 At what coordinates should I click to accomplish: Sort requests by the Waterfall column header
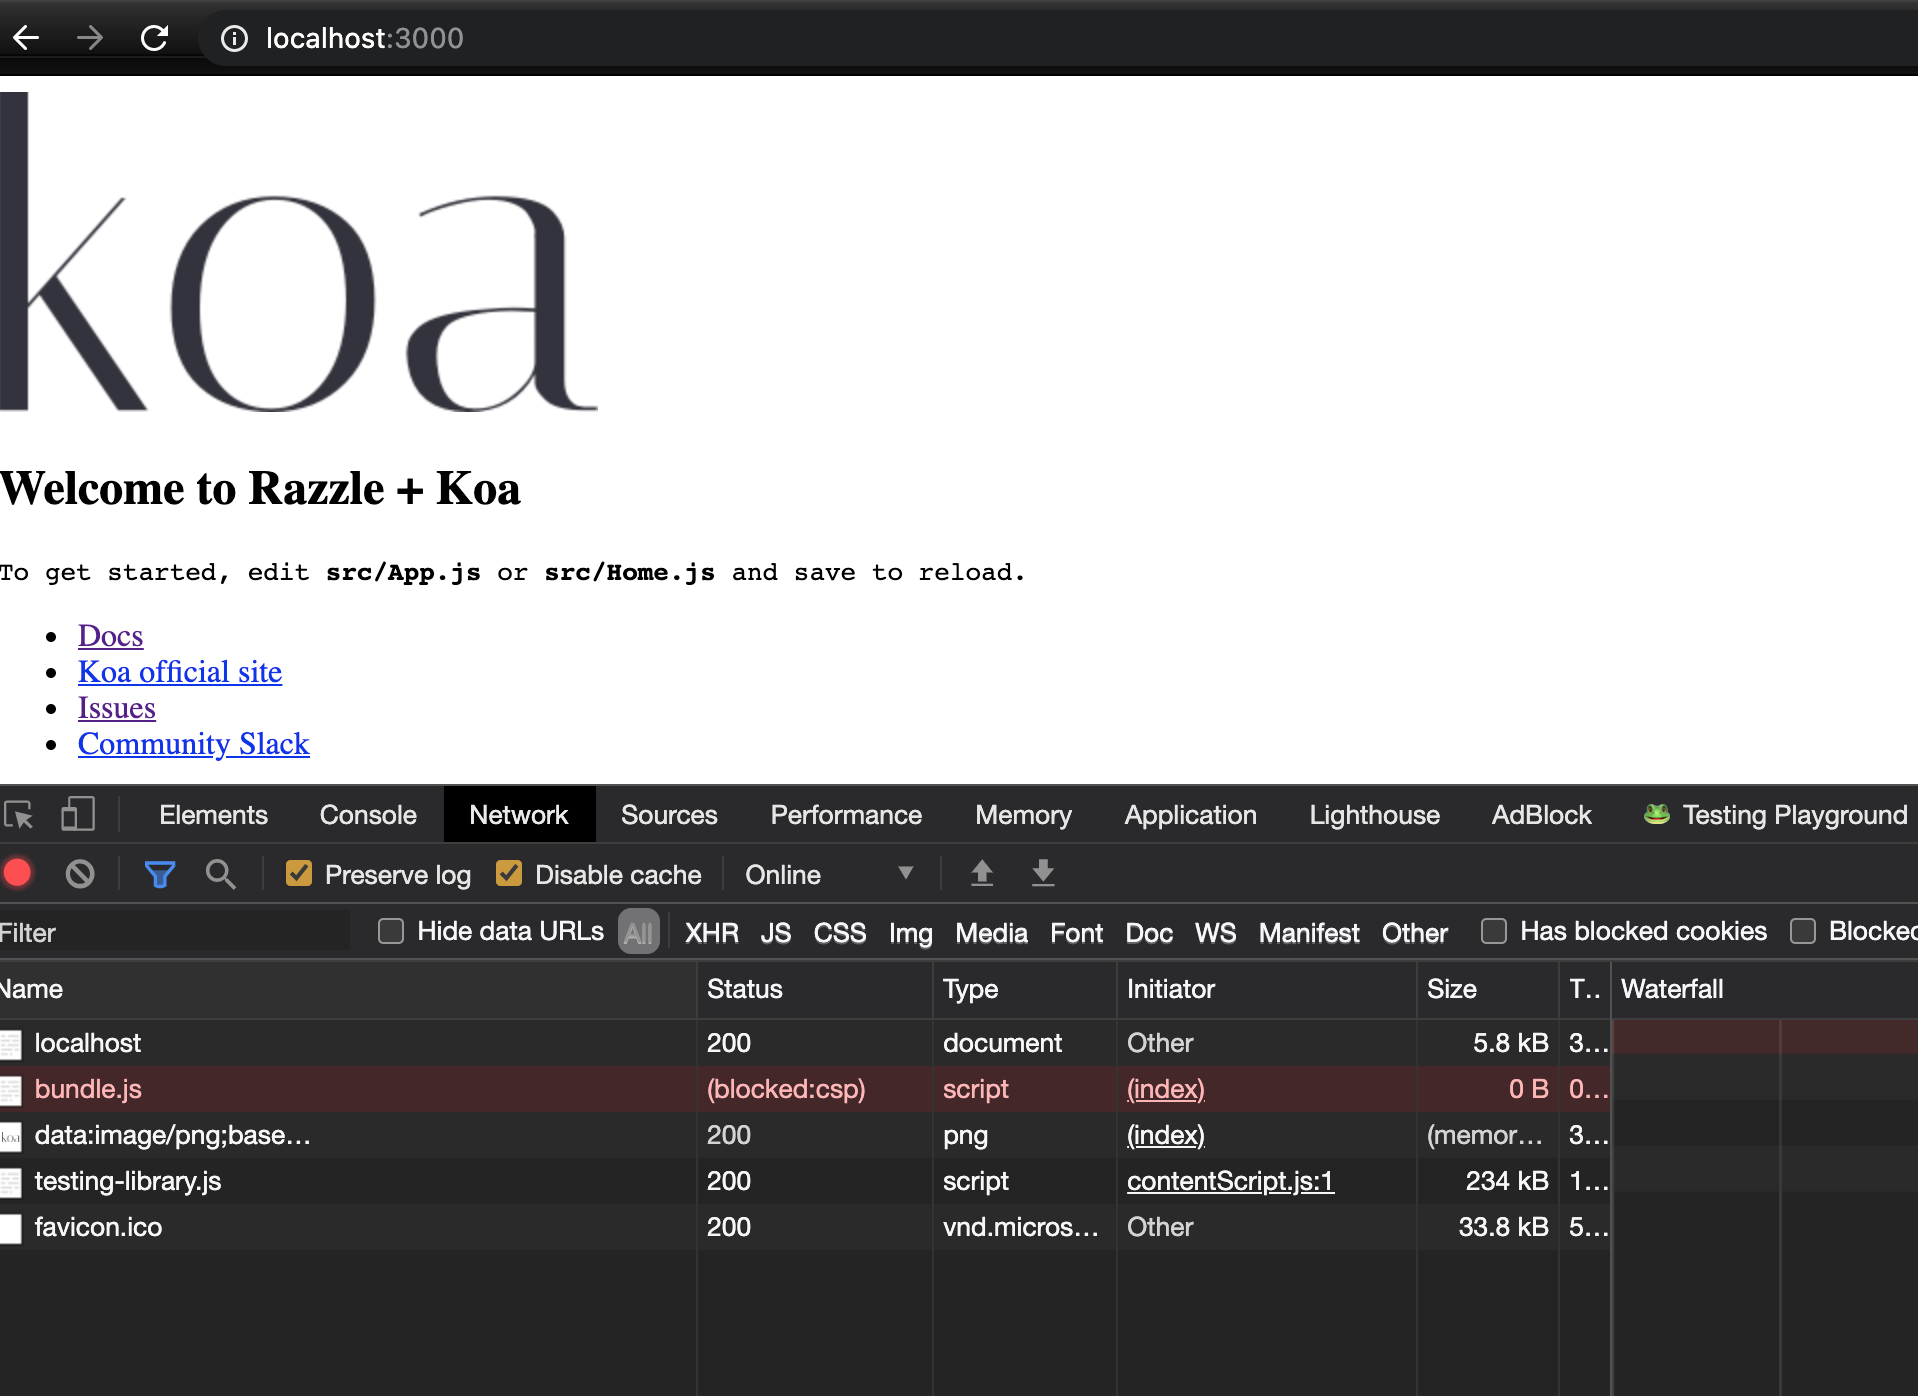click(1765, 989)
